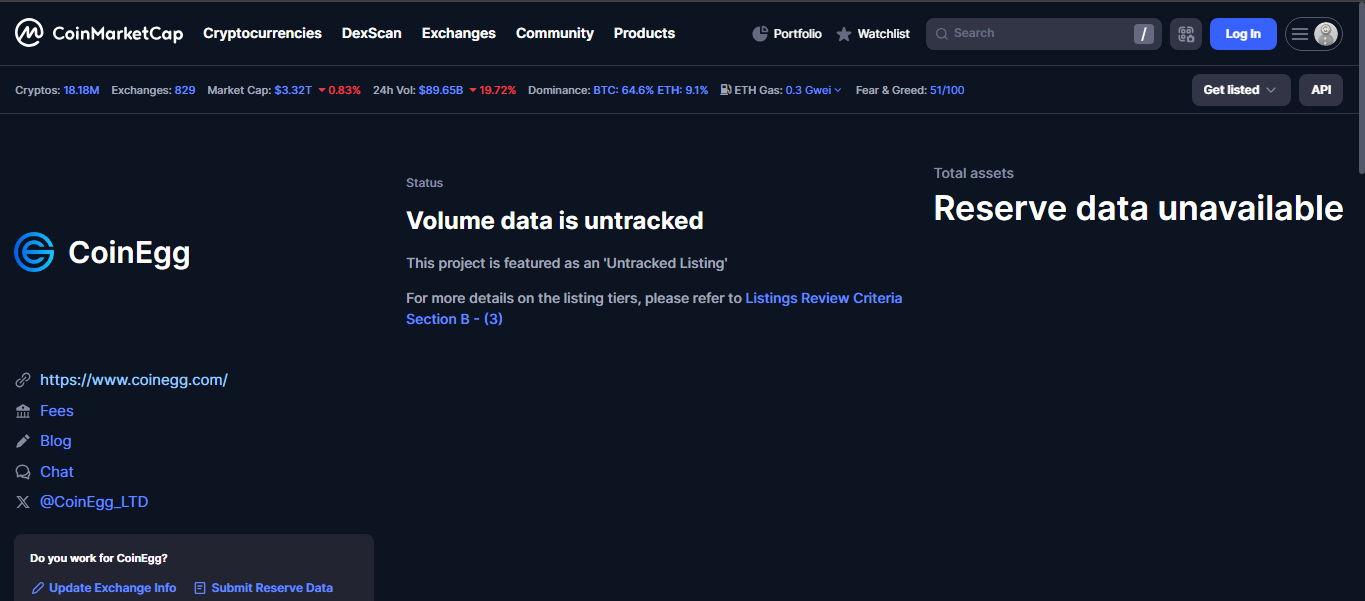
Task: Click the Update Exchange Info pencil icon
Action: tap(38, 588)
